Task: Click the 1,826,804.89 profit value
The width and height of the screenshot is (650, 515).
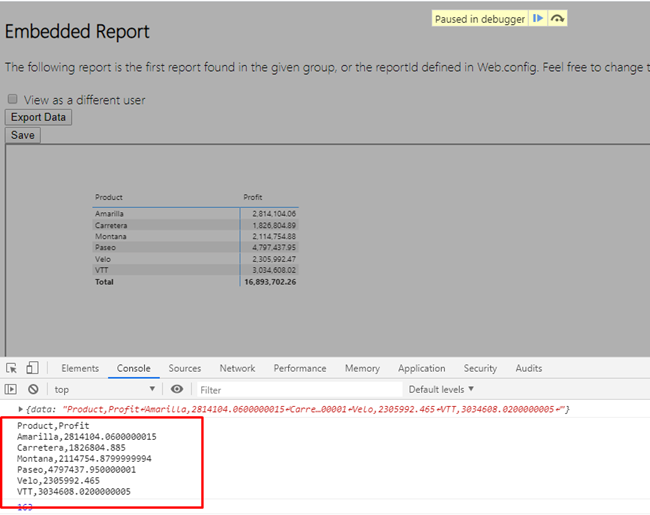Action: coord(274,226)
